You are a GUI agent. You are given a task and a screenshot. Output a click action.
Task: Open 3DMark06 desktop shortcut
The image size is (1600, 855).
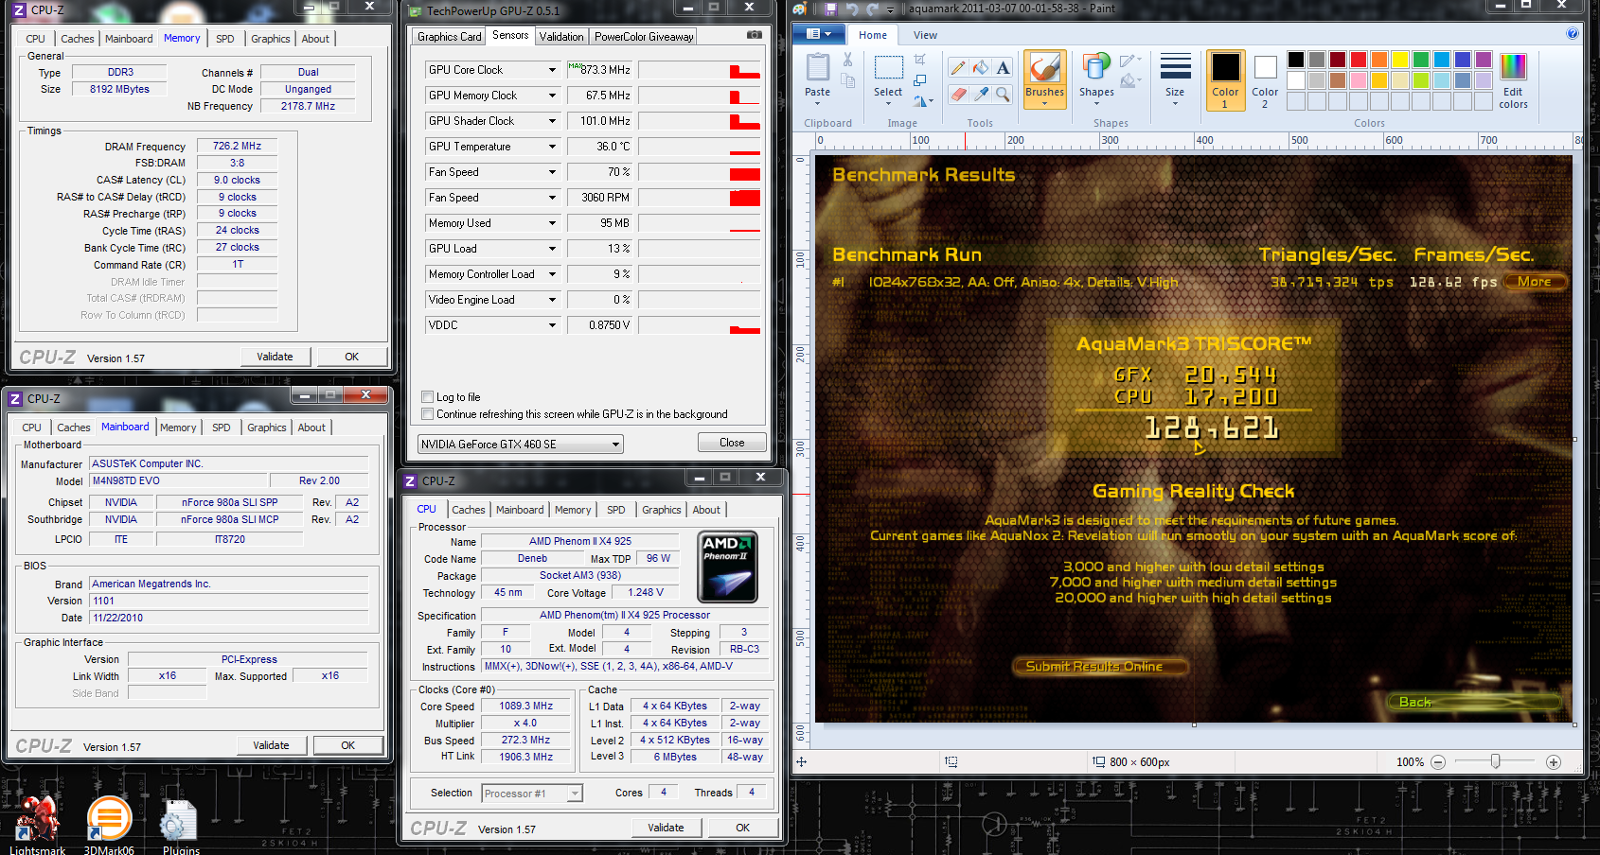point(109,826)
